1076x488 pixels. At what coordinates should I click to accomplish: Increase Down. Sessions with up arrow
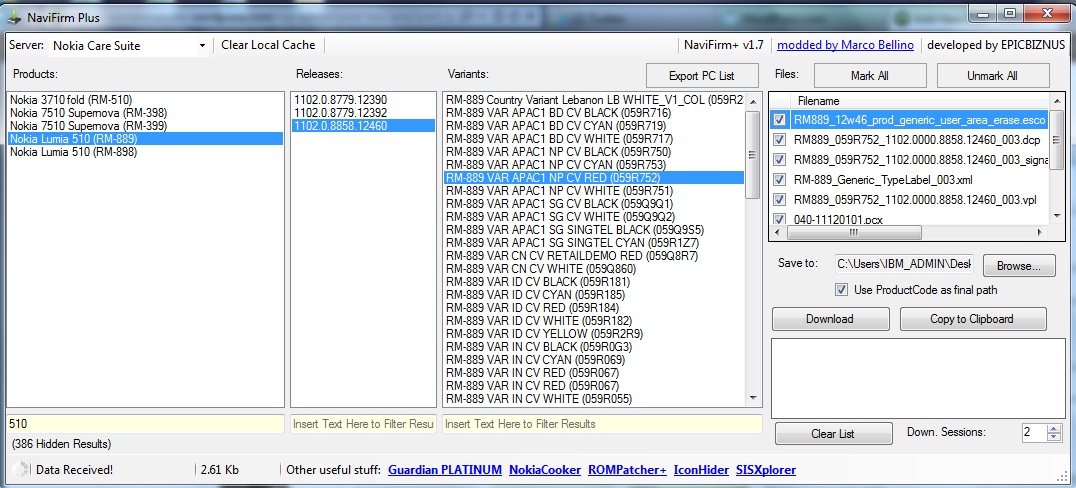1053,428
